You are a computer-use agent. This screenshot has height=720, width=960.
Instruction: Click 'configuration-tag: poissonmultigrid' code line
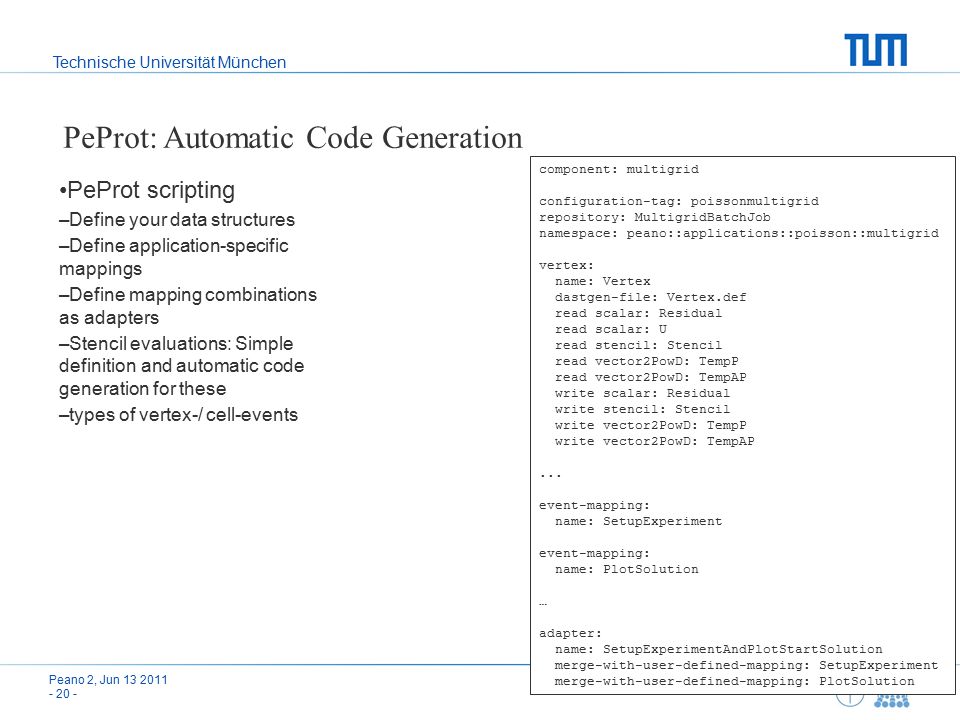tap(679, 201)
